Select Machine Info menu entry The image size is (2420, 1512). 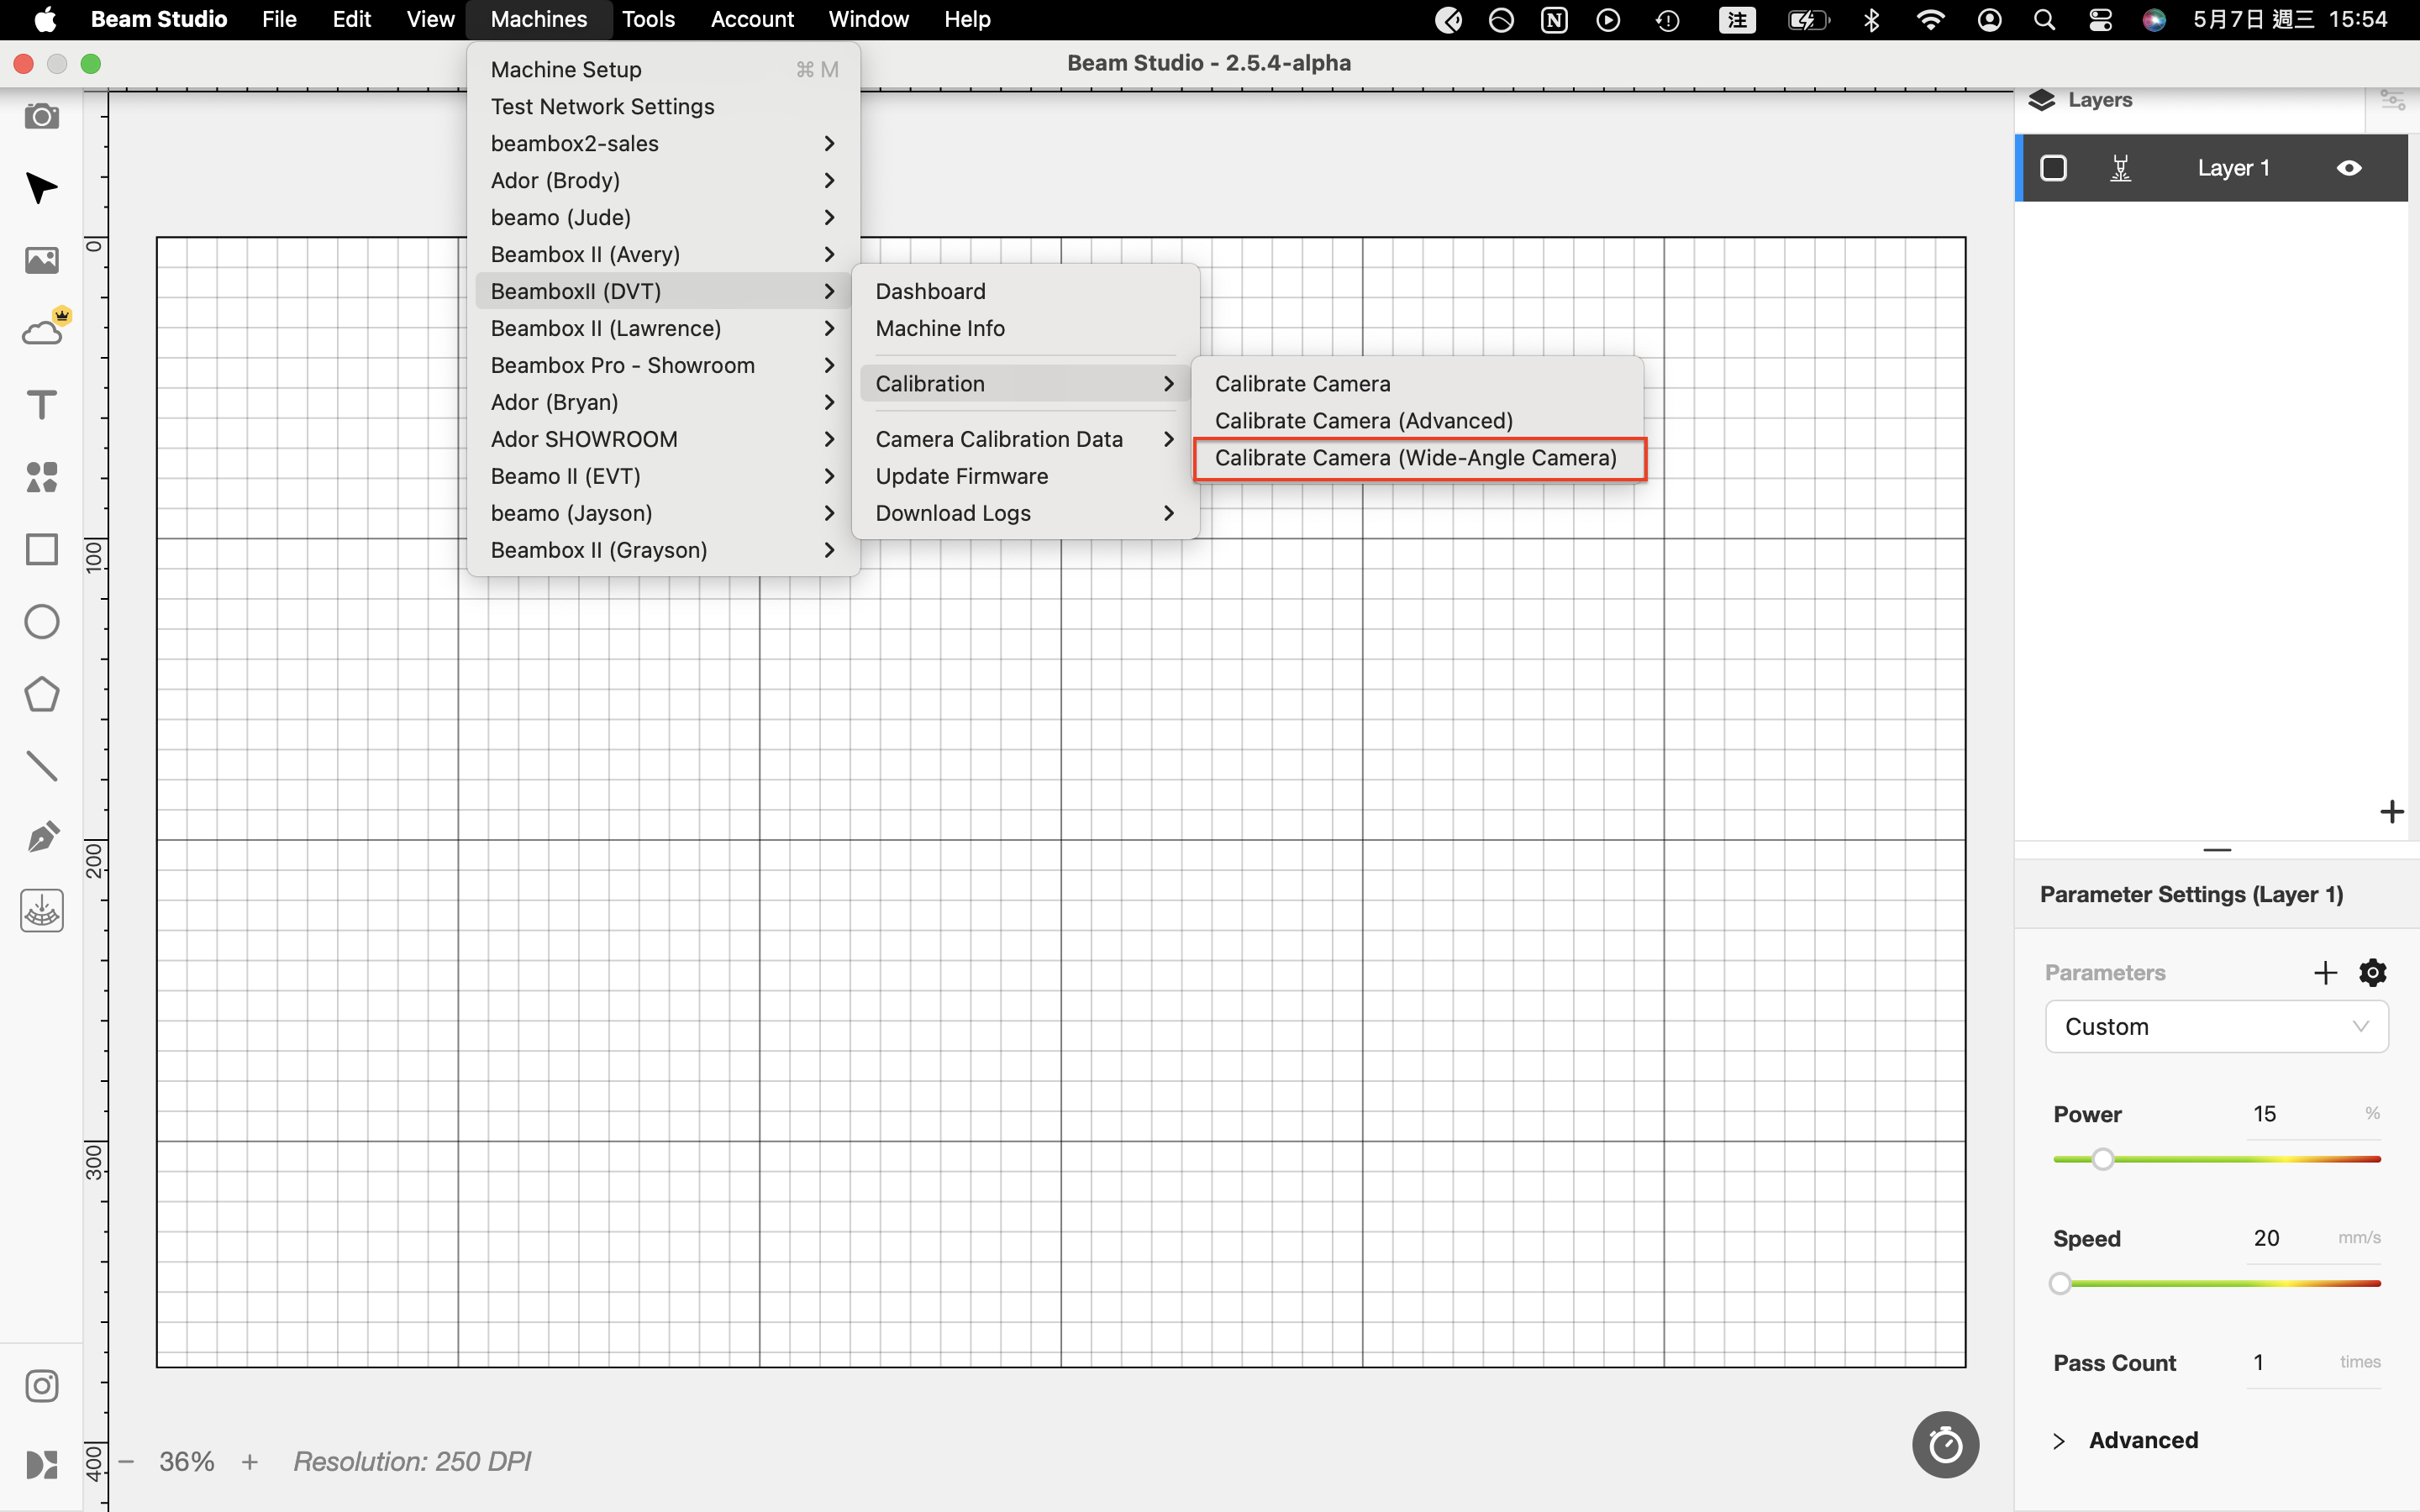point(1025,328)
